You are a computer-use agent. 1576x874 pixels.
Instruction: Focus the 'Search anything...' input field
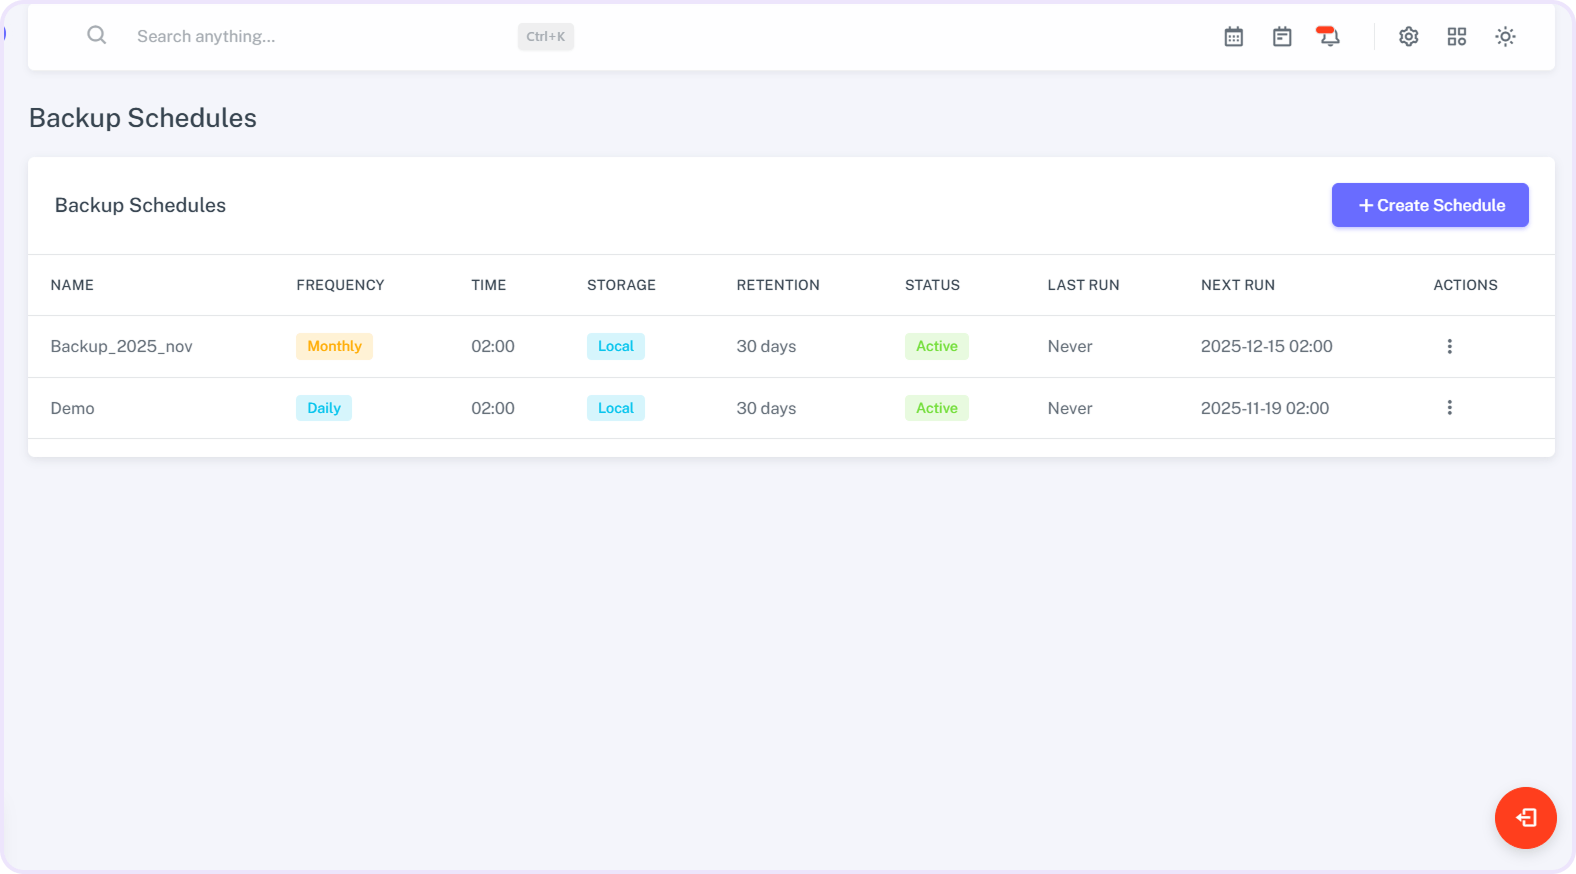[320, 37]
